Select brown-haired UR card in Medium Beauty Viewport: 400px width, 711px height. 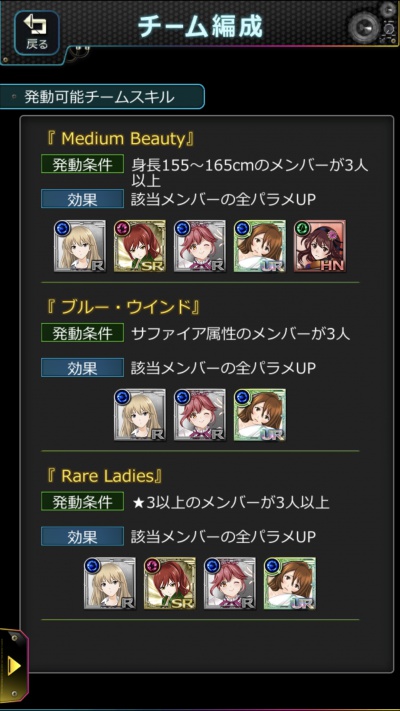[x=259, y=246]
